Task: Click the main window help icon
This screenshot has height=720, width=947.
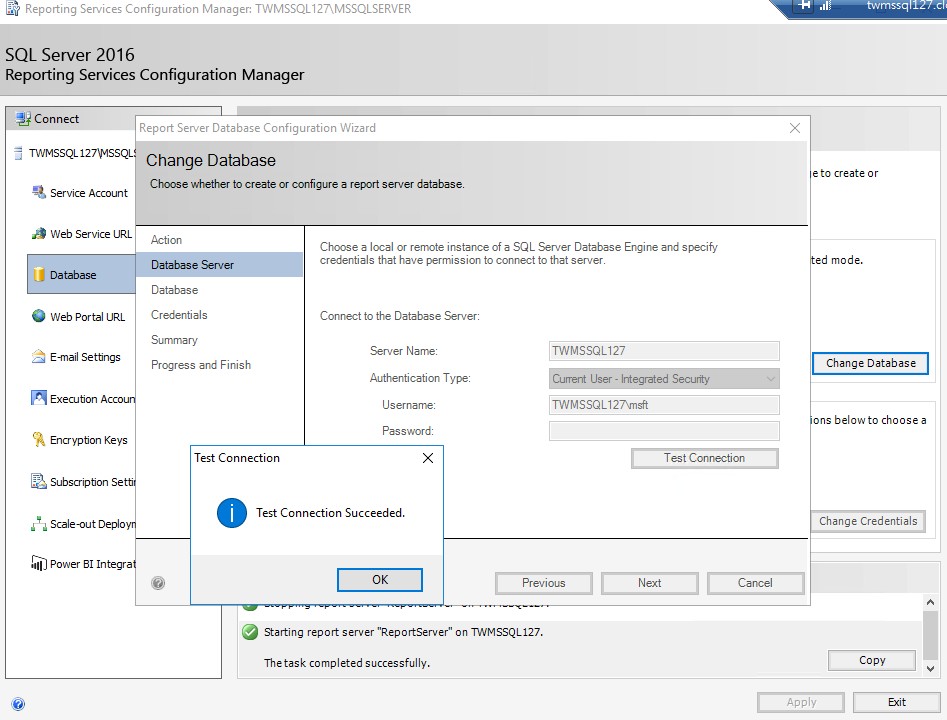Action: (x=18, y=704)
